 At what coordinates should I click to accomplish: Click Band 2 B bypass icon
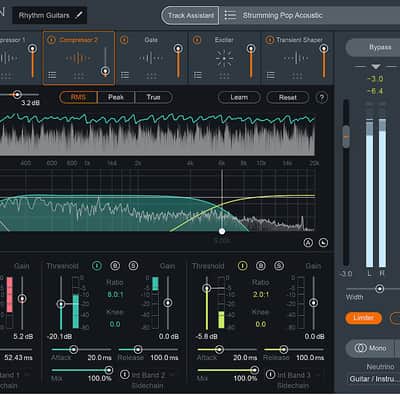(115, 266)
